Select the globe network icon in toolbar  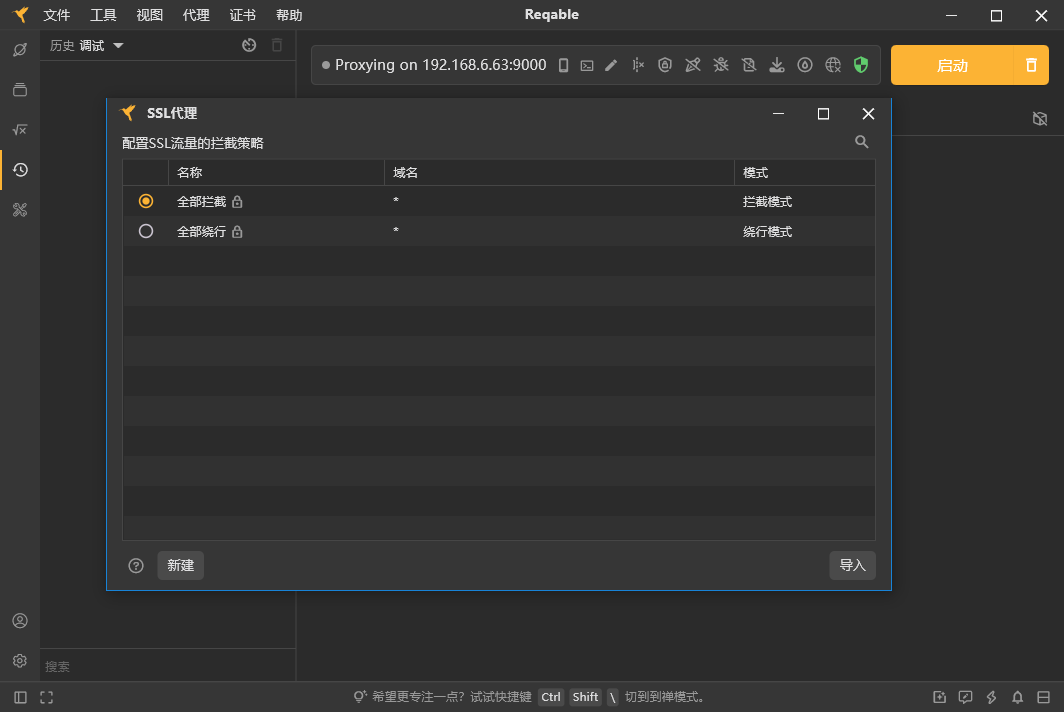833,65
